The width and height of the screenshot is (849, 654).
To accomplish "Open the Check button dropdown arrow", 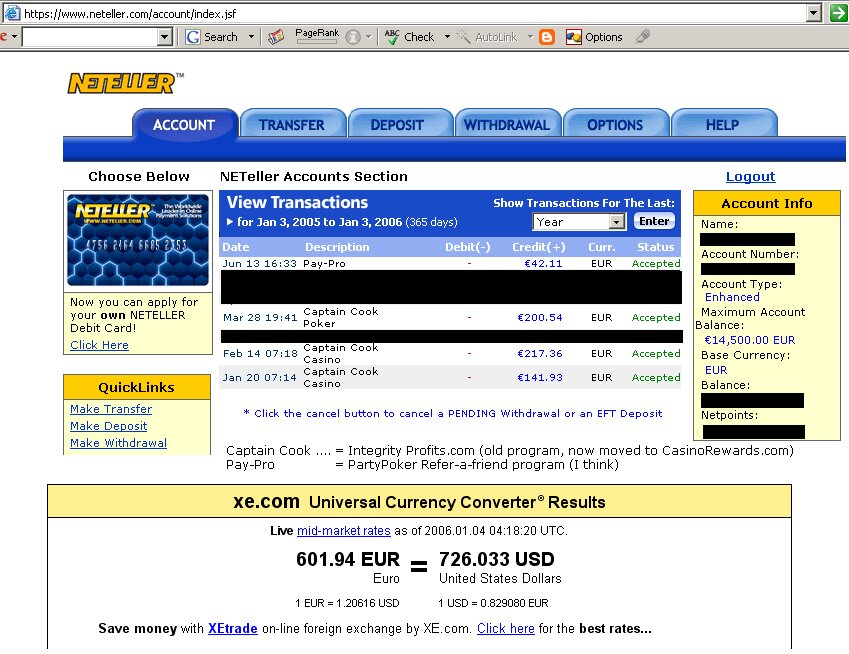I will click(447, 37).
